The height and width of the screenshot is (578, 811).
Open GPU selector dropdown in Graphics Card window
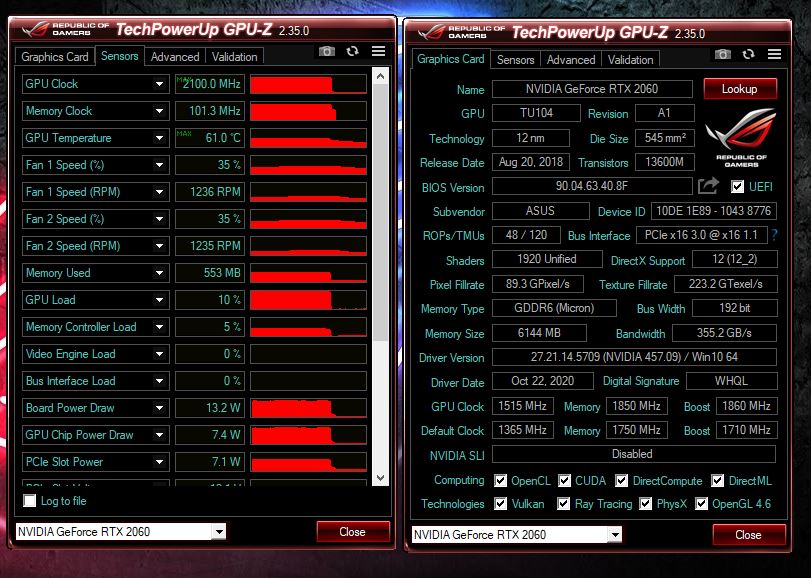pos(614,535)
